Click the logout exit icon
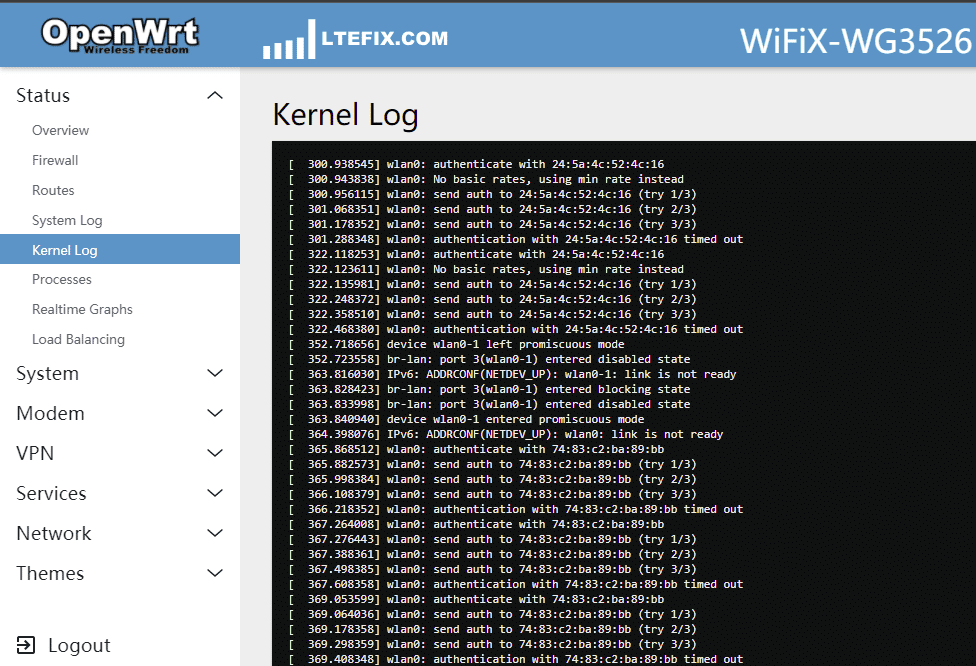 (27, 645)
